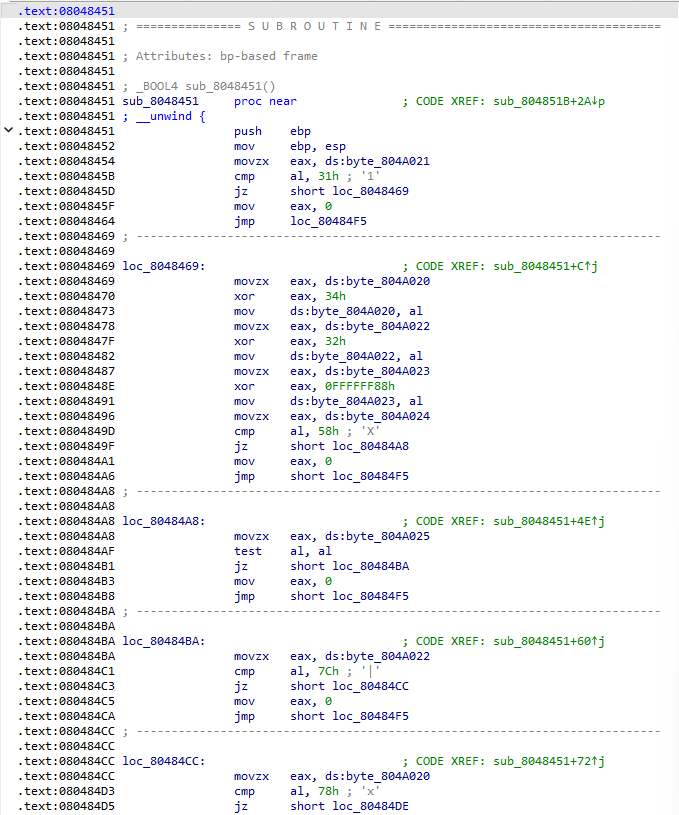The image size is (679, 815).
Task: Select the 34h constant in the xor at 08048470
Action: point(335,296)
